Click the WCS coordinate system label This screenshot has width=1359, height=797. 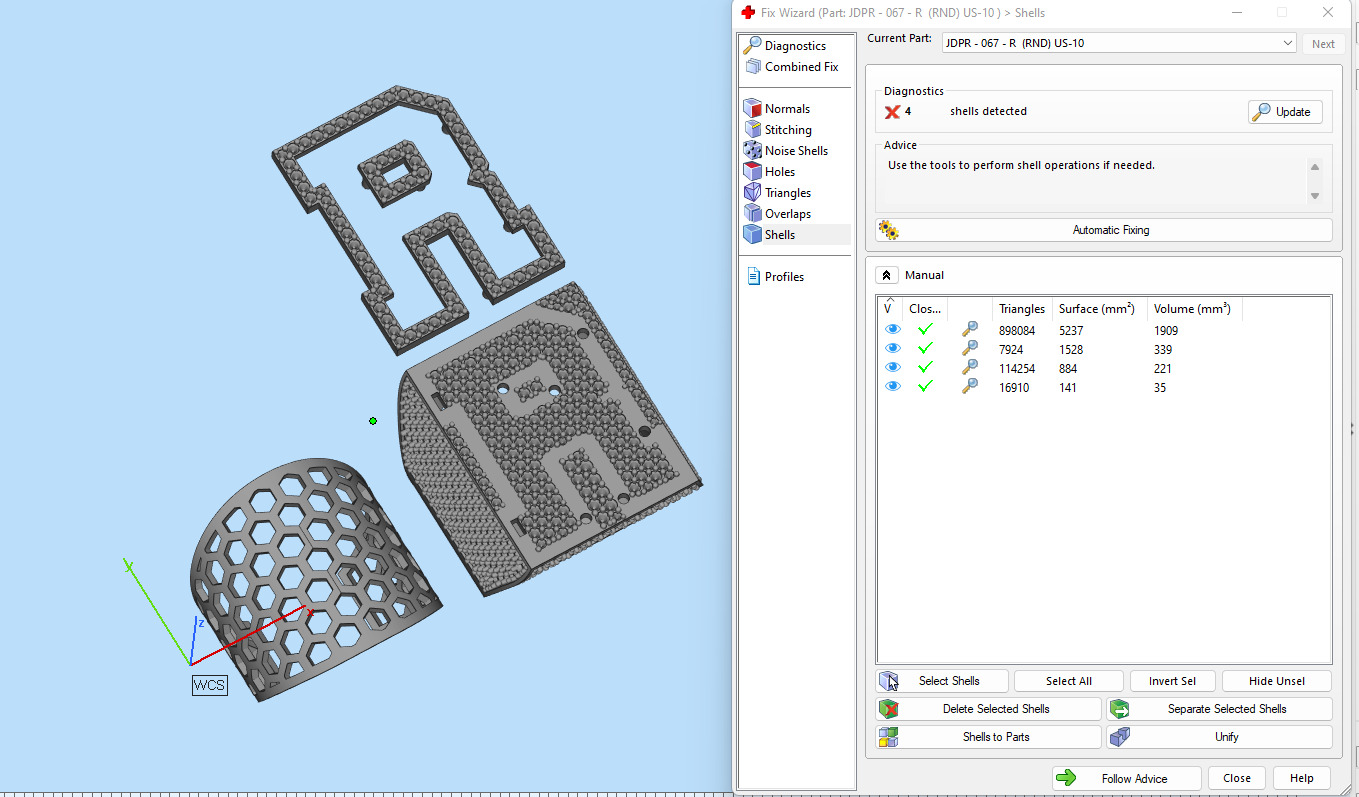210,685
